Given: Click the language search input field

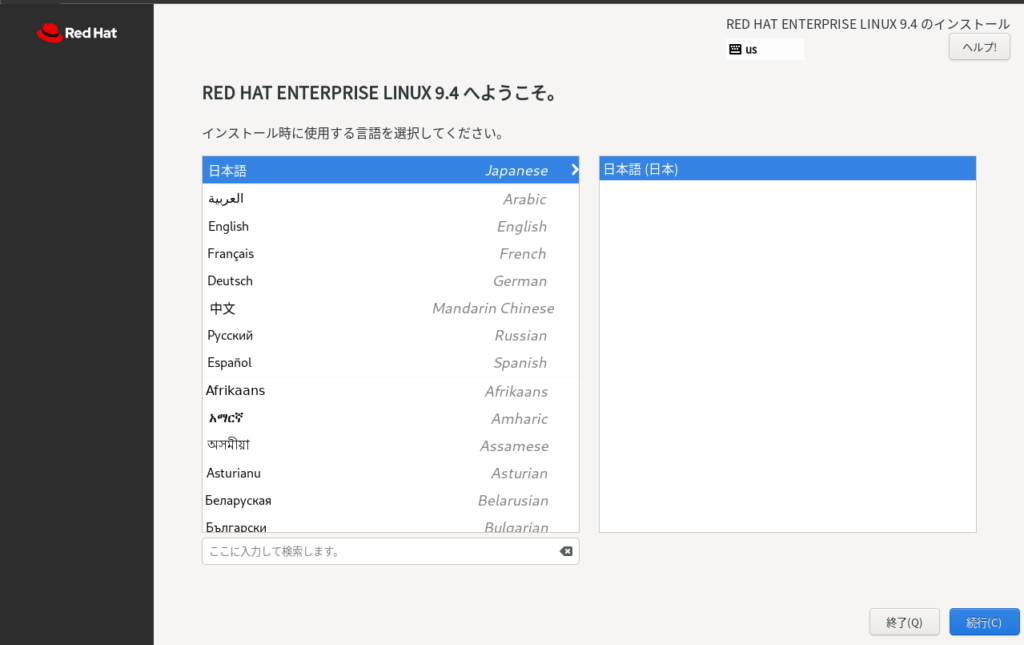Looking at the screenshot, I should click(x=380, y=551).
